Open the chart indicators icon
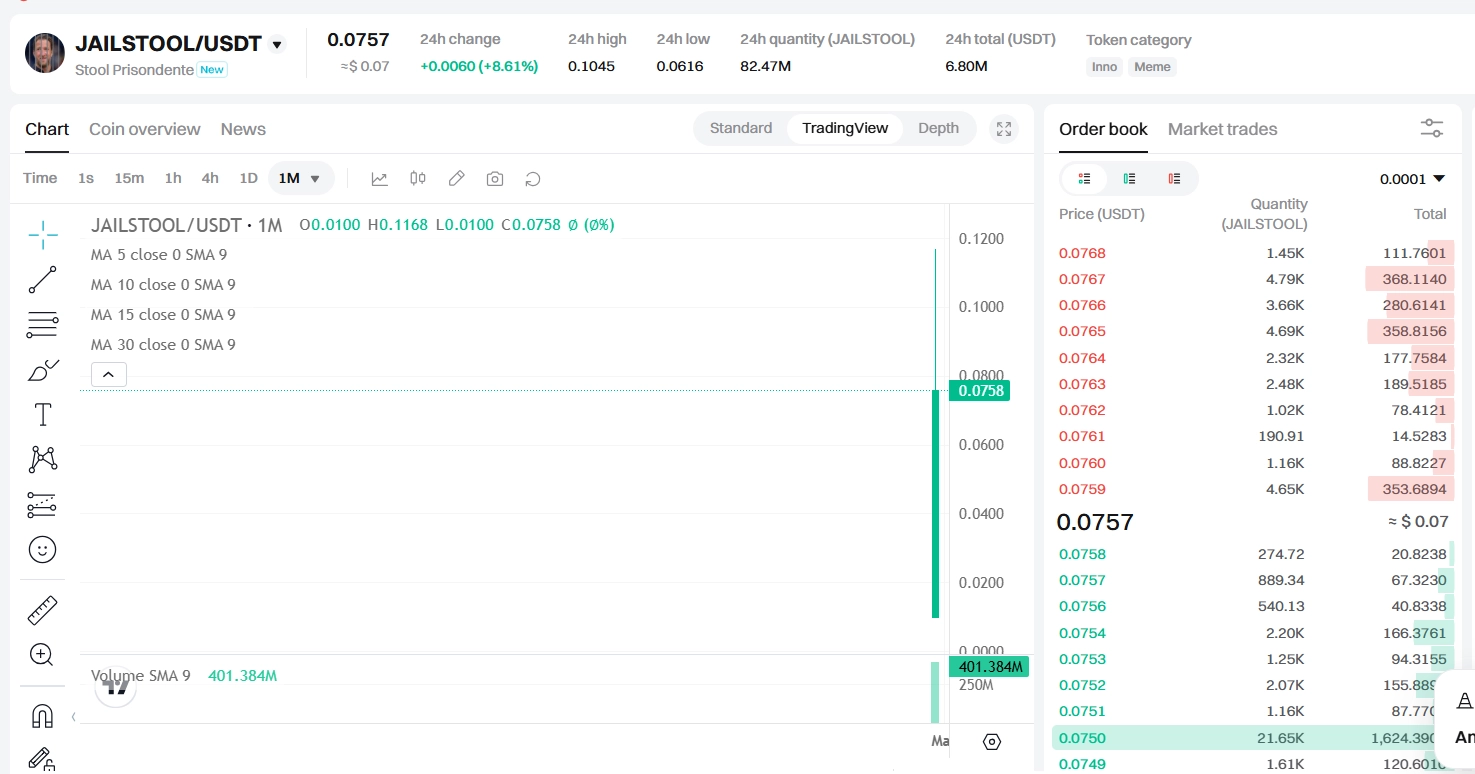 pyautogui.click(x=379, y=179)
